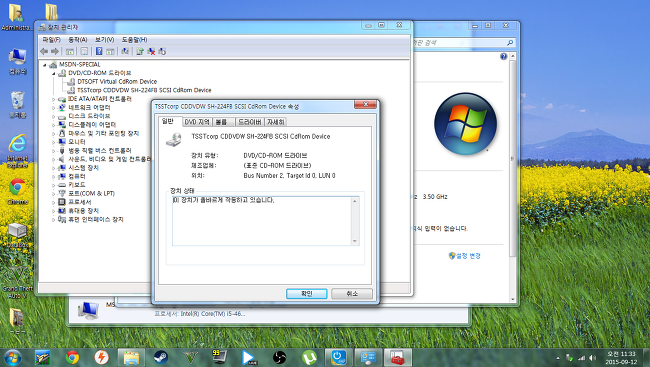Open Windows Explorer from the taskbar
Viewport: 650px width, 367px height.
click(131, 357)
